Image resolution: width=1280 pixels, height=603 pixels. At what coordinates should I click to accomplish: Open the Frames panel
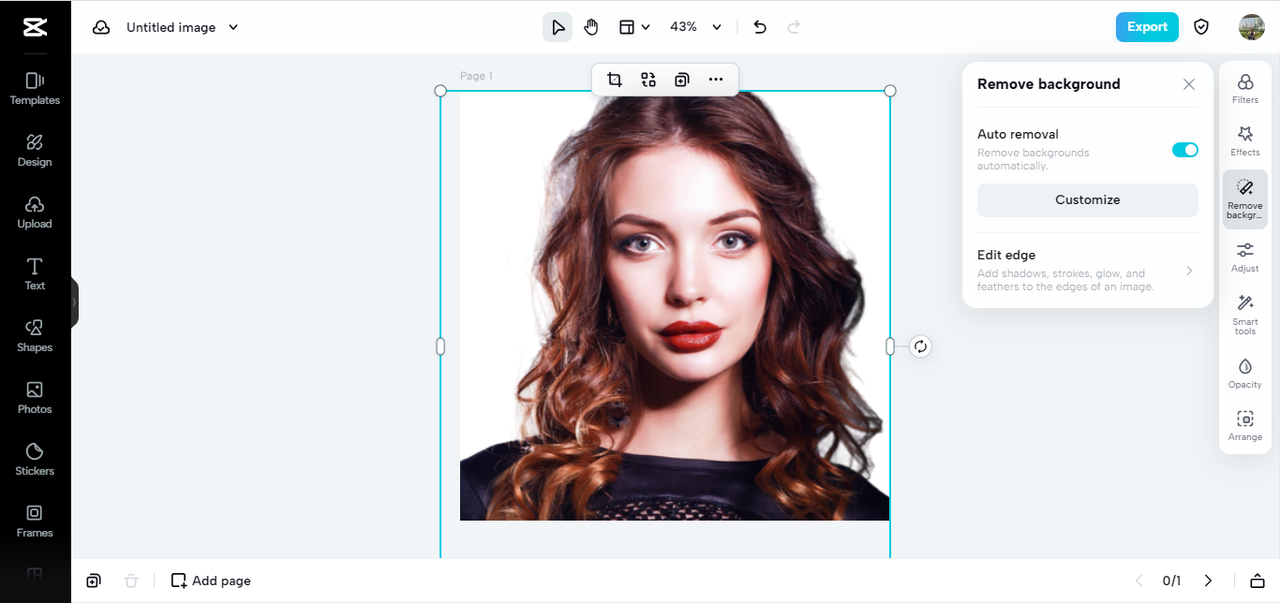point(35,521)
